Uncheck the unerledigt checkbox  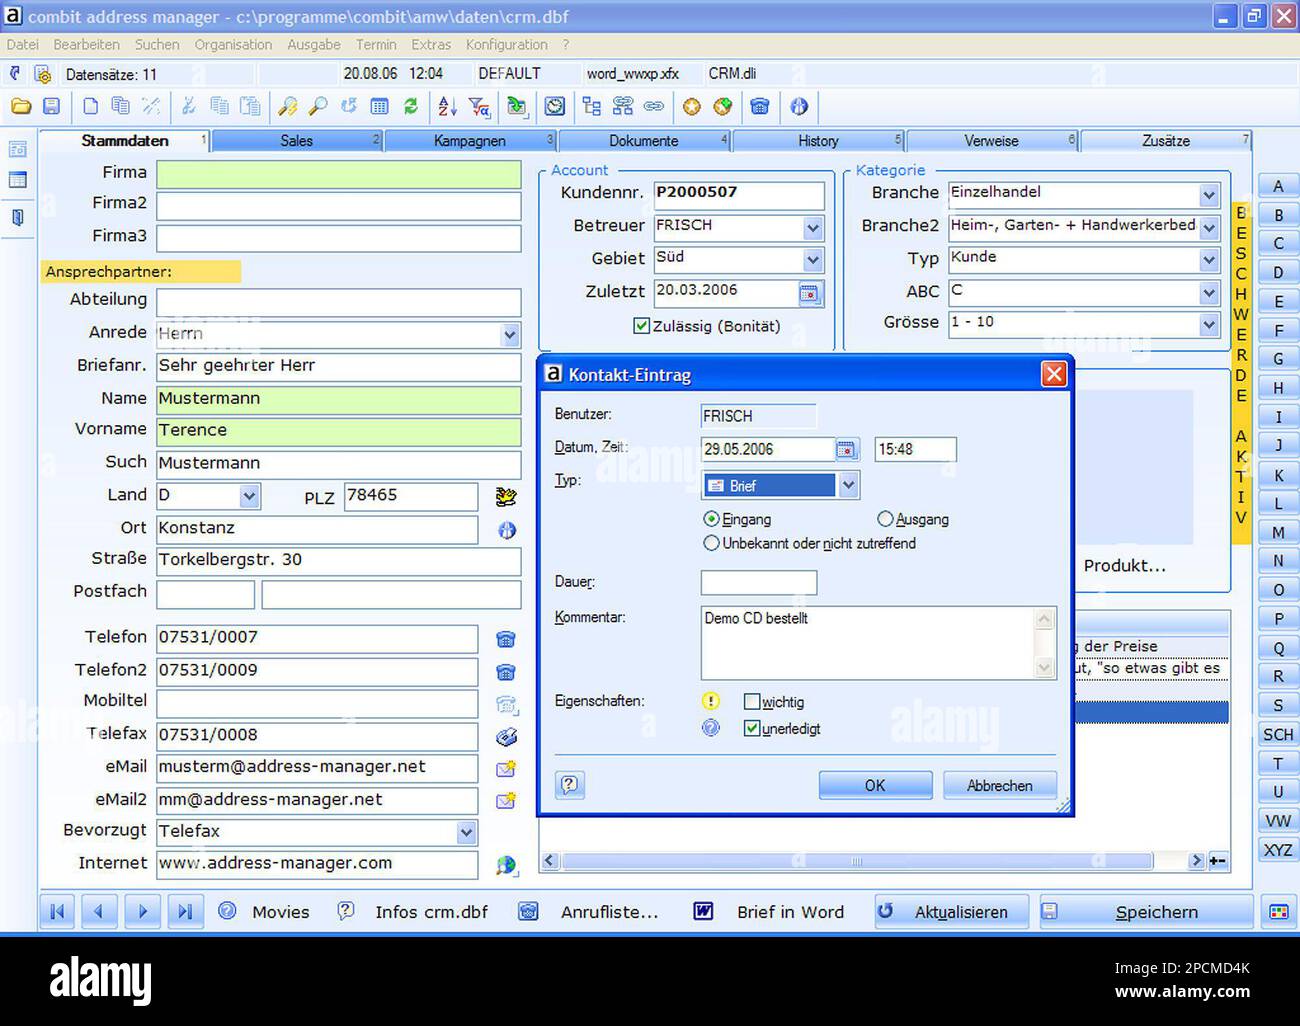tap(752, 729)
